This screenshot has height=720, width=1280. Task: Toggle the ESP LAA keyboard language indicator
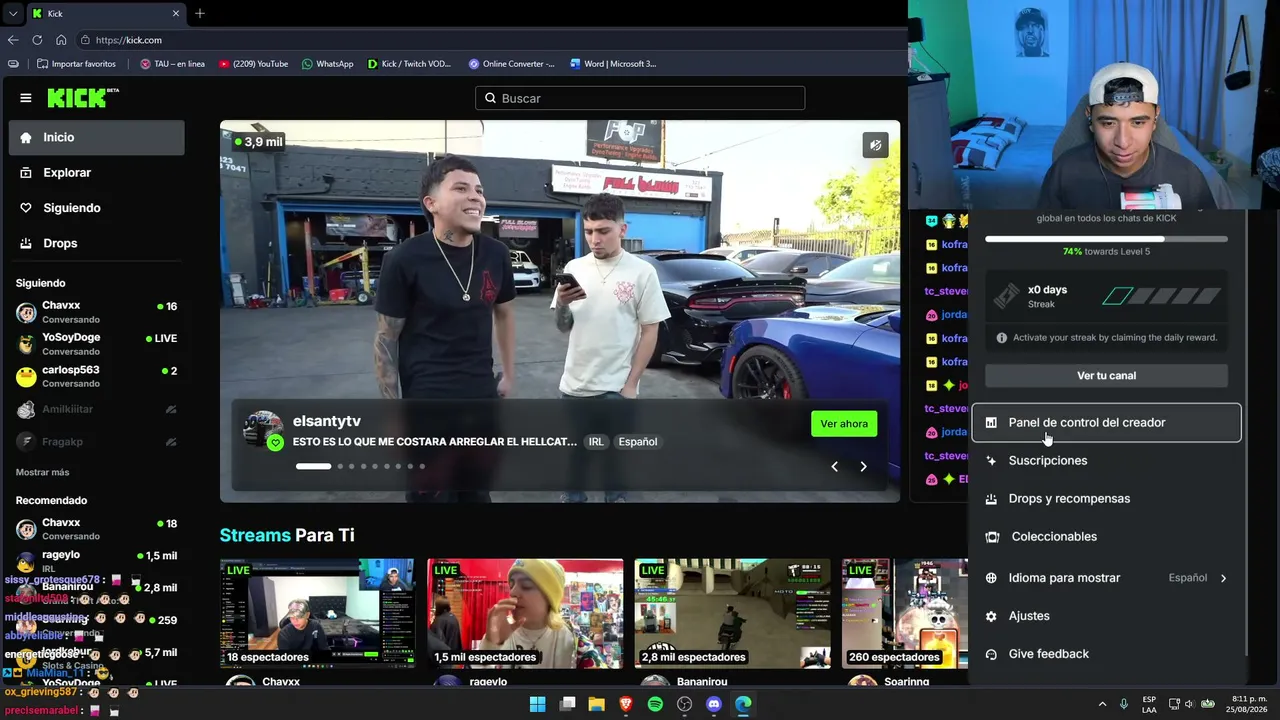coord(1149,704)
